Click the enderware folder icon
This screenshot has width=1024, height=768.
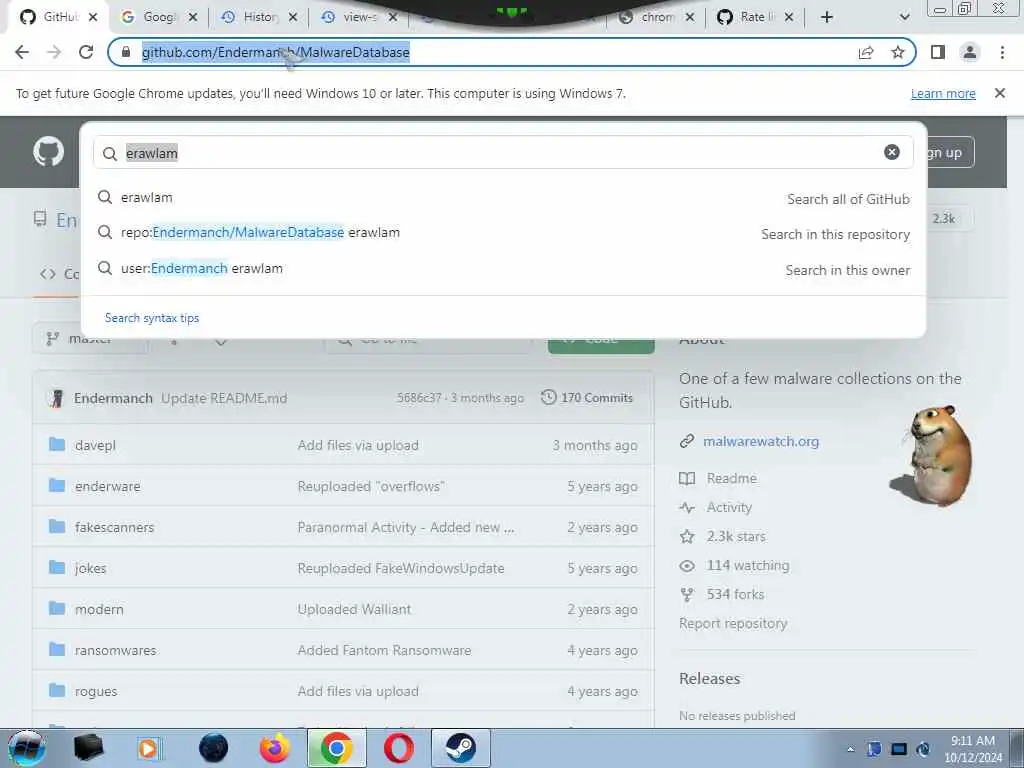tap(57, 485)
